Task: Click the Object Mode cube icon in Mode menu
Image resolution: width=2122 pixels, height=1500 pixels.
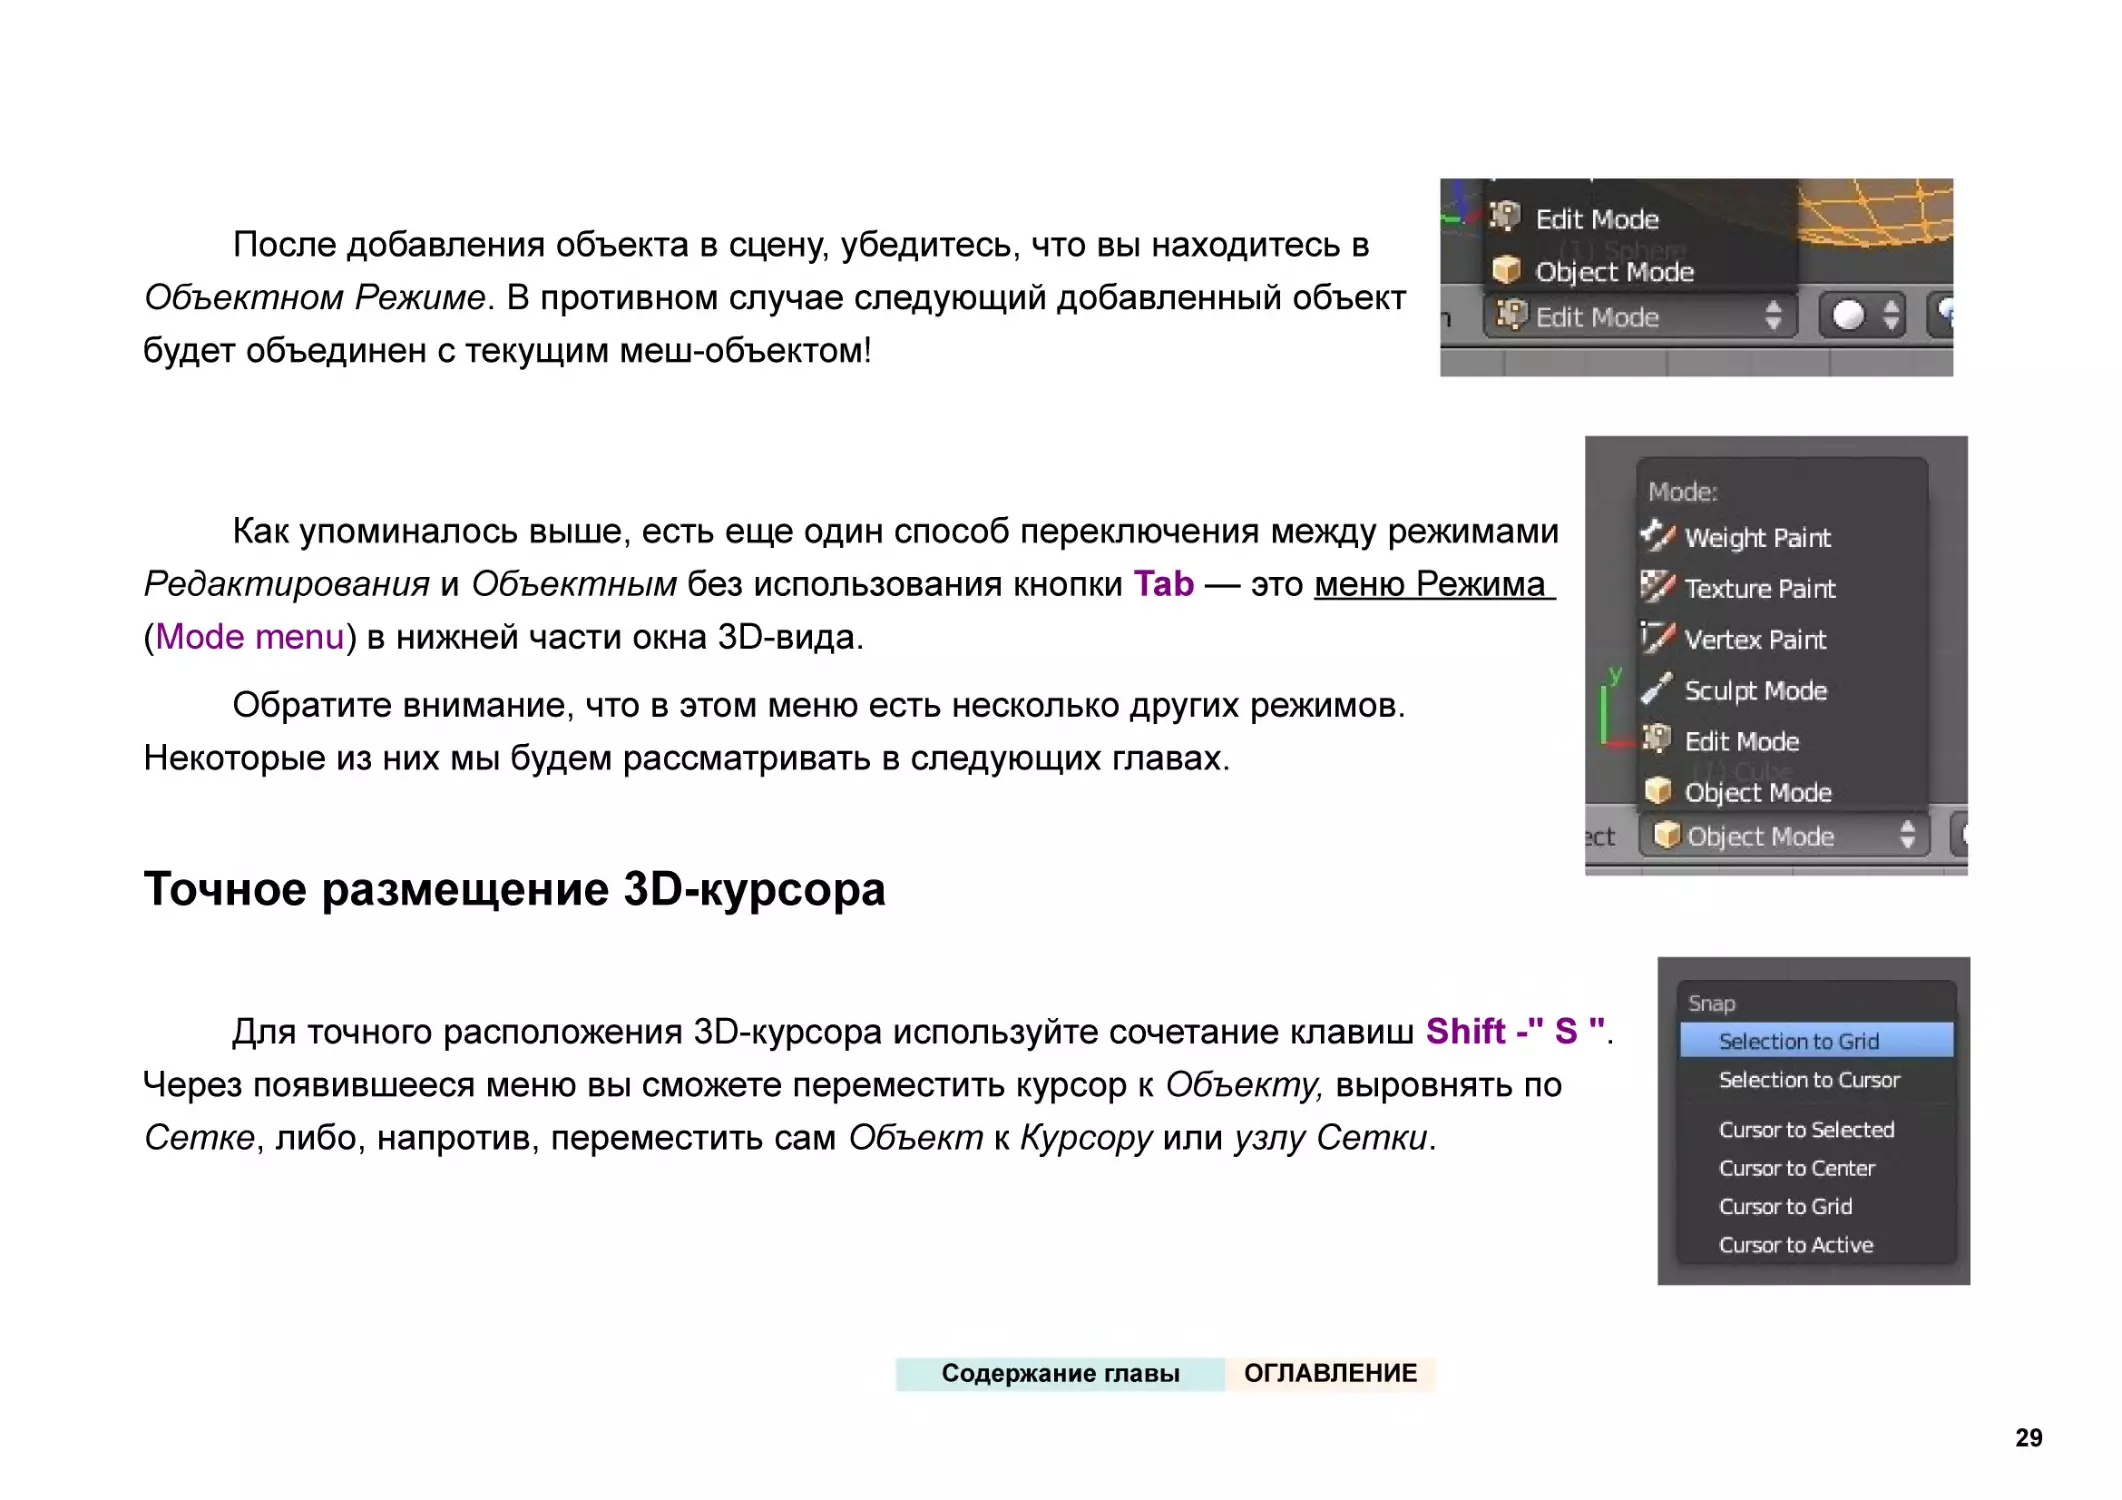Action: click(x=1657, y=790)
